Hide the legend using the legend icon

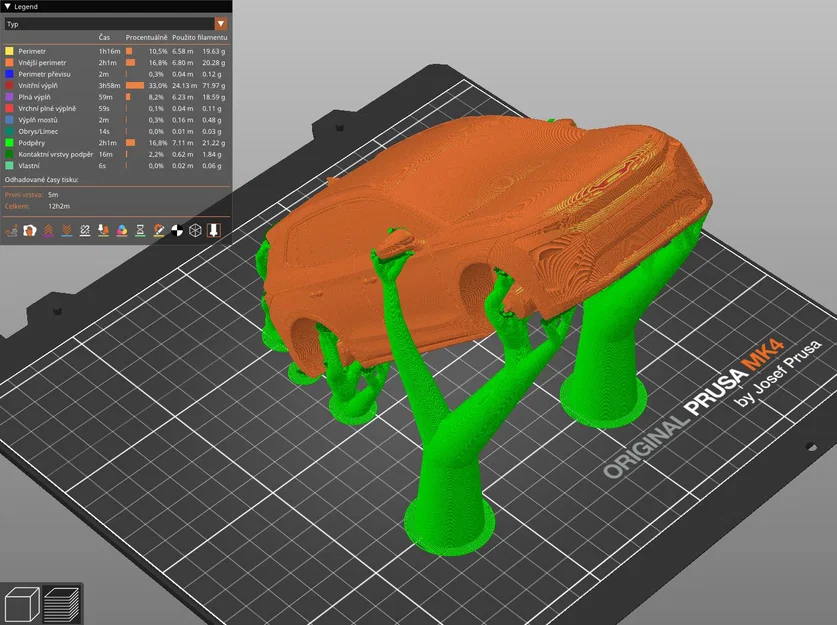click(x=214, y=230)
